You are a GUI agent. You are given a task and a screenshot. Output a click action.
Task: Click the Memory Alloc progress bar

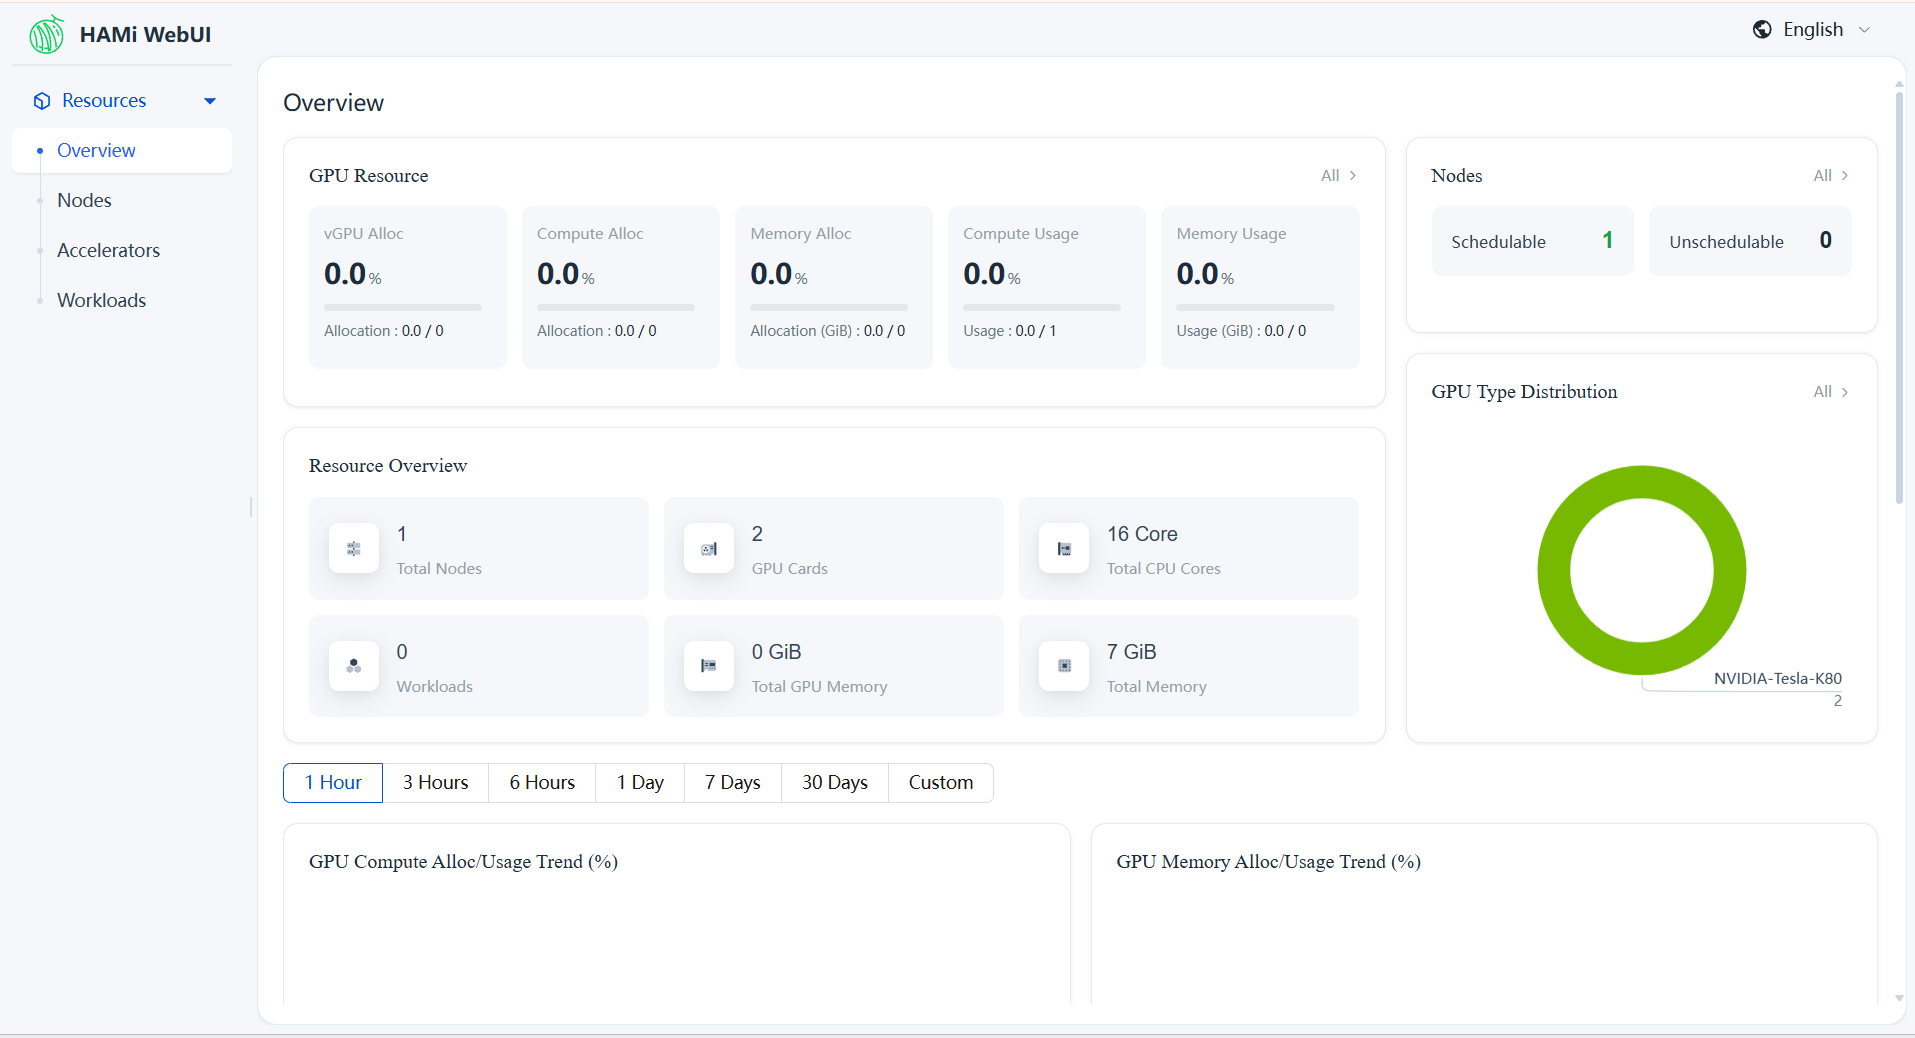[x=829, y=307]
